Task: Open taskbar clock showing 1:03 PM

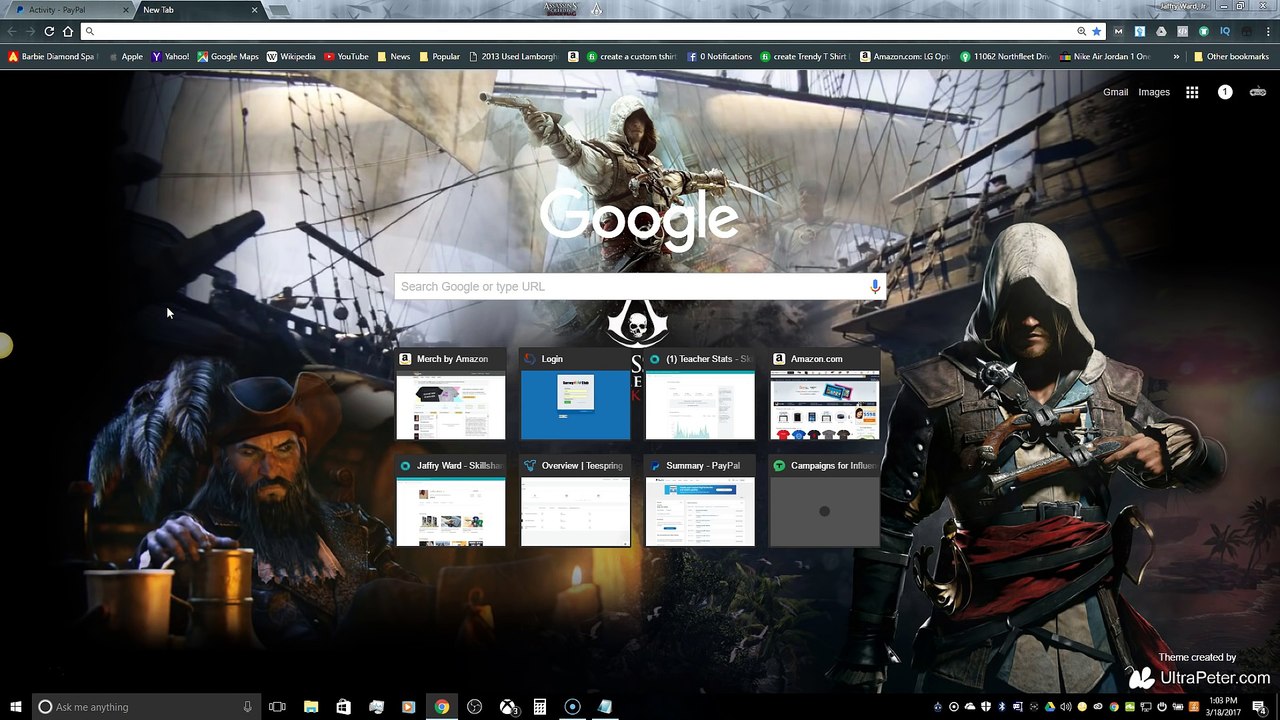Action: pos(1223,707)
